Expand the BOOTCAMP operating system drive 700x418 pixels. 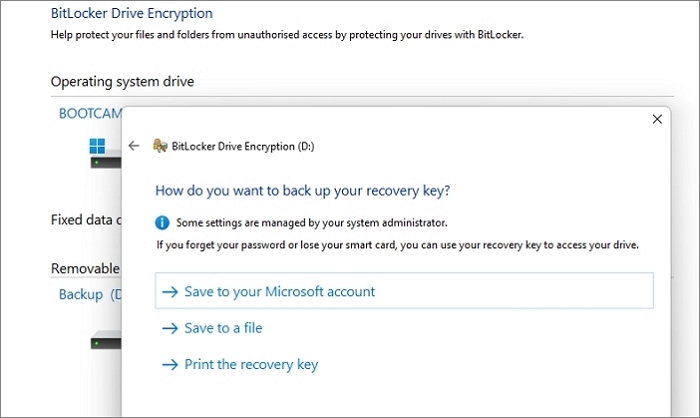(88, 114)
